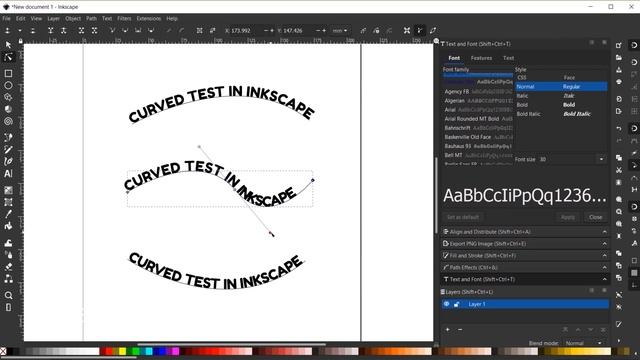Viewport: 640px width, 360px height.
Task: Click the Close button in font dialog
Action: [596, 217]
